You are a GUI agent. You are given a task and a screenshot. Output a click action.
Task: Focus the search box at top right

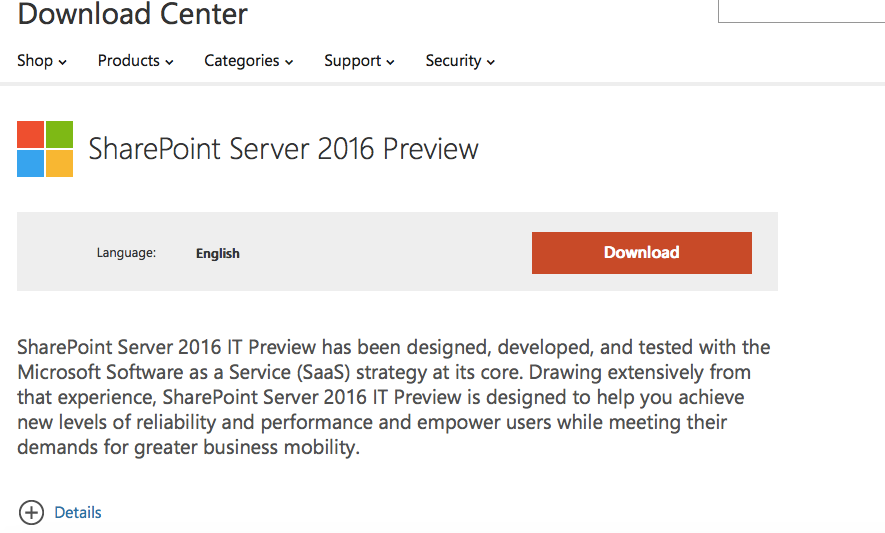point(801,11)
